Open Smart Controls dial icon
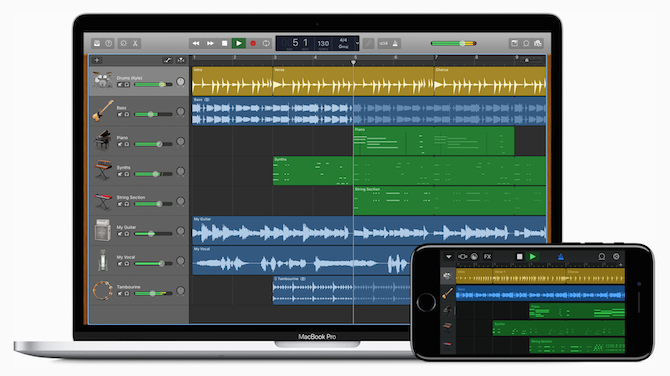 [123, 43]
